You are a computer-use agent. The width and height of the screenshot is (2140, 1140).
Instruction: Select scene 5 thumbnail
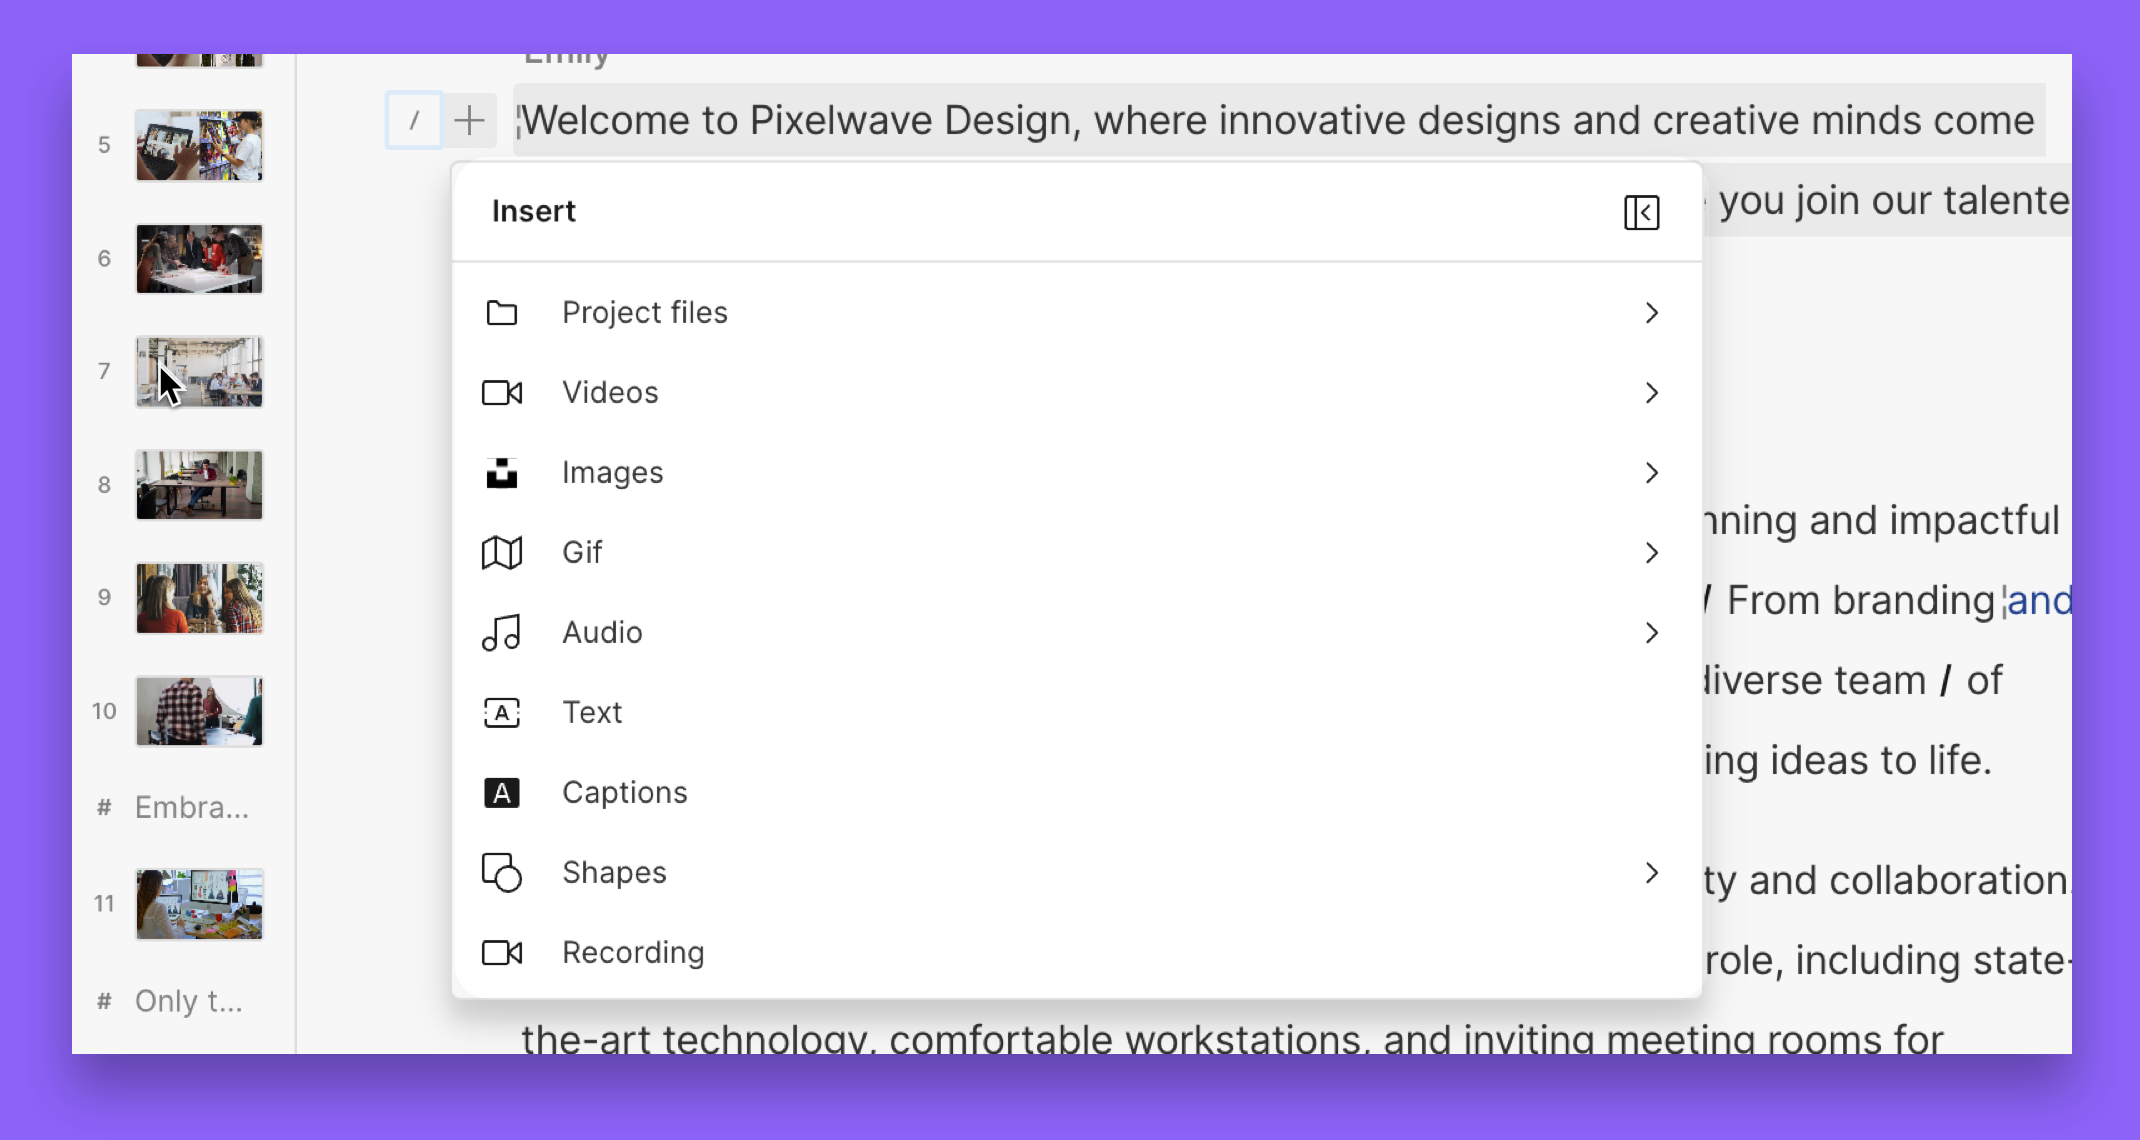tap(199, 146)
